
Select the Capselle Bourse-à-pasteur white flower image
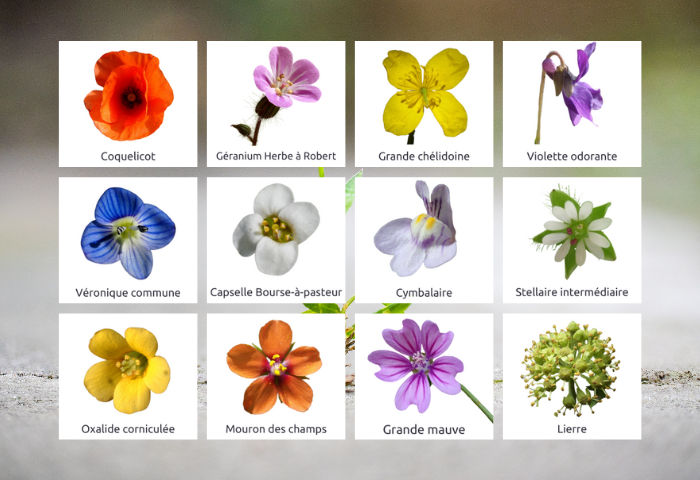276,229
